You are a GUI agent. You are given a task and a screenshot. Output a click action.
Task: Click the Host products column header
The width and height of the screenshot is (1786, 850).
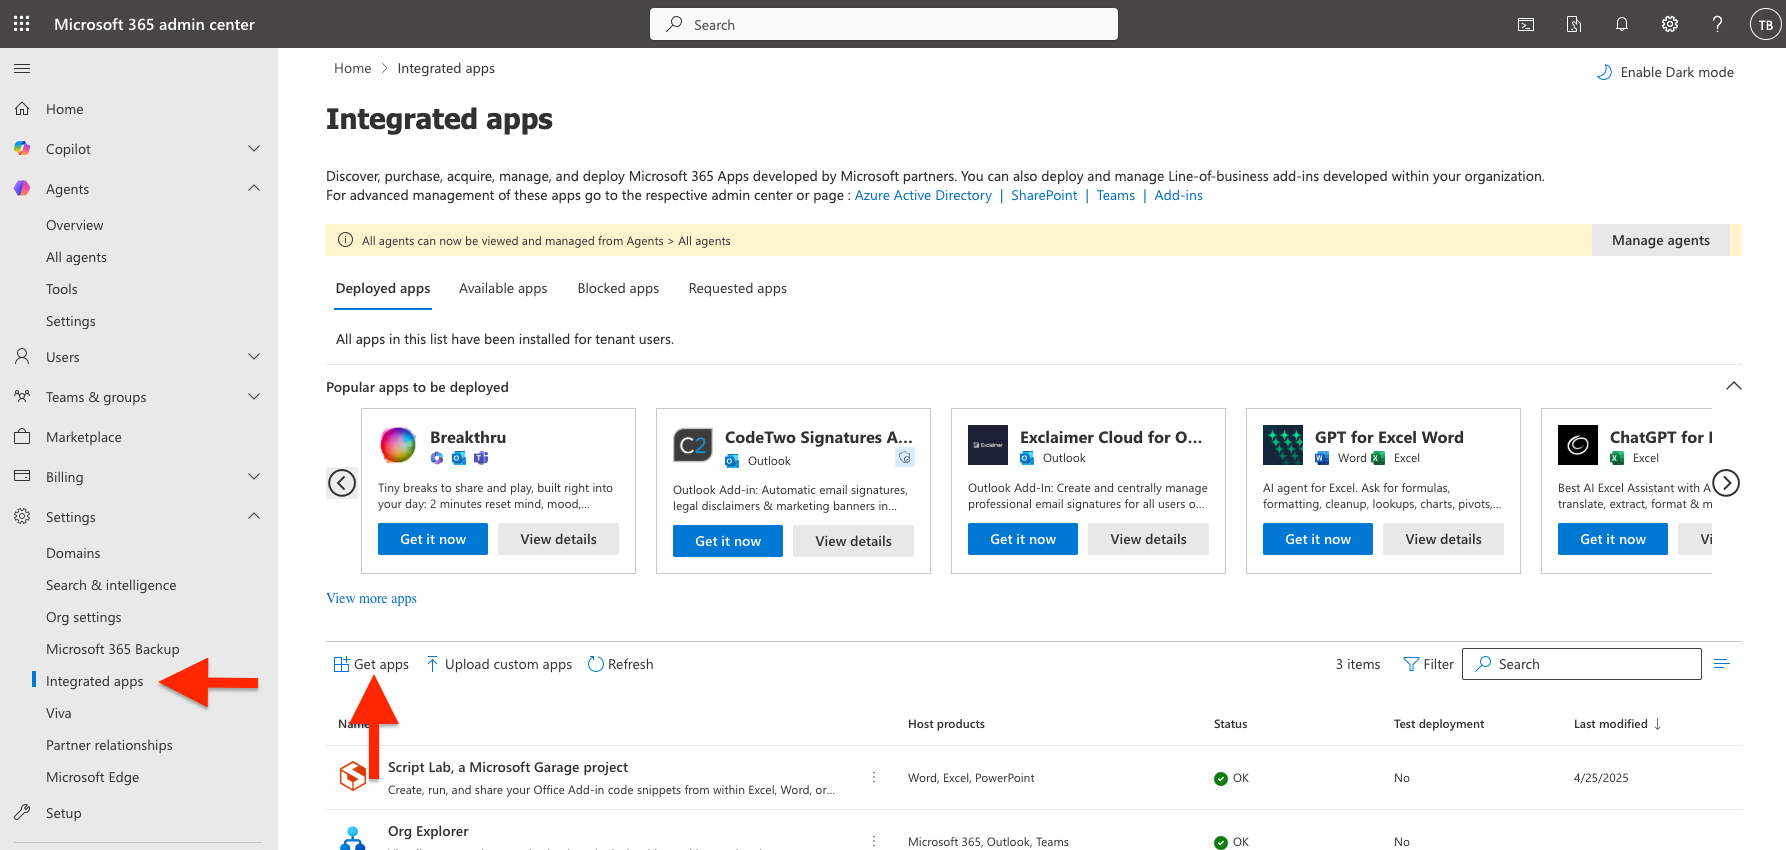tap(946, 724)
